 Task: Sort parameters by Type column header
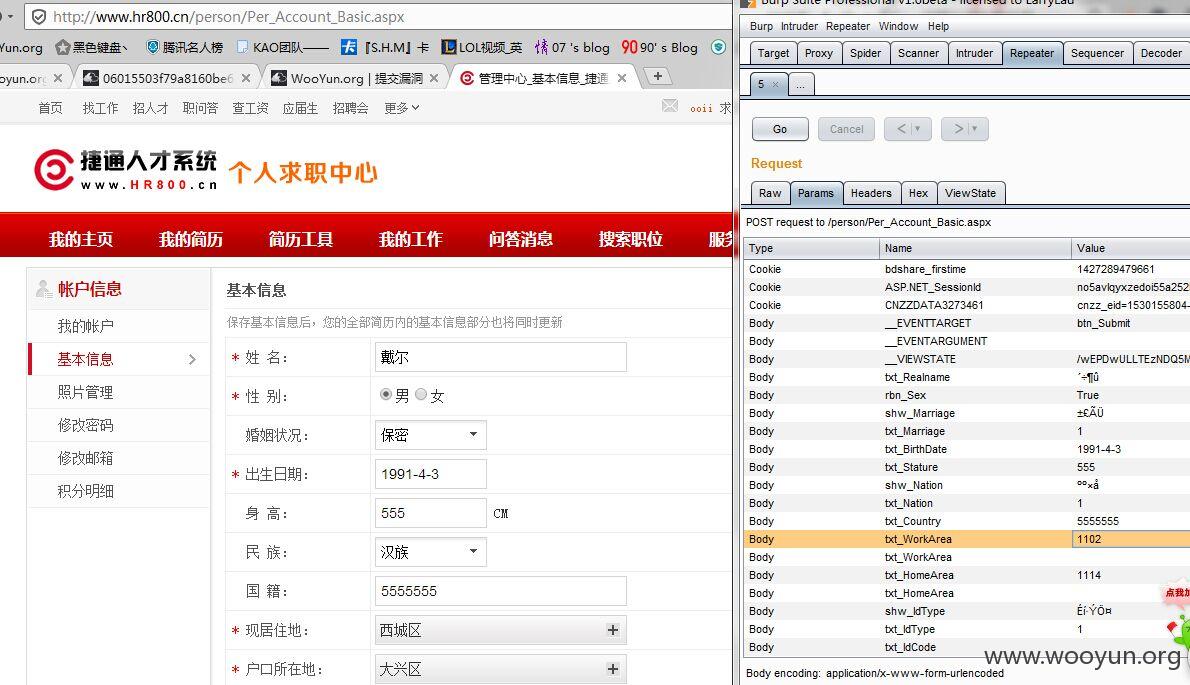coord(811,248)
